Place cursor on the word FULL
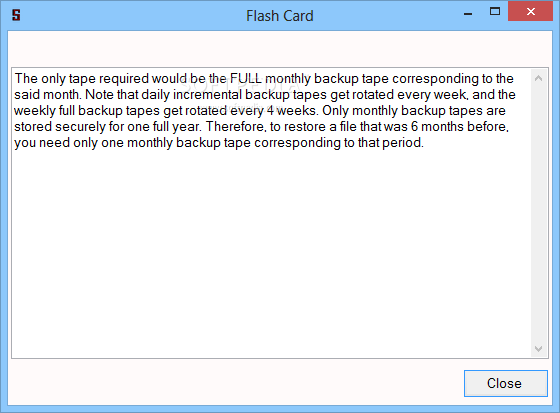Image resolution: width=560 pixels, height=413 pixels. point(246,78)
